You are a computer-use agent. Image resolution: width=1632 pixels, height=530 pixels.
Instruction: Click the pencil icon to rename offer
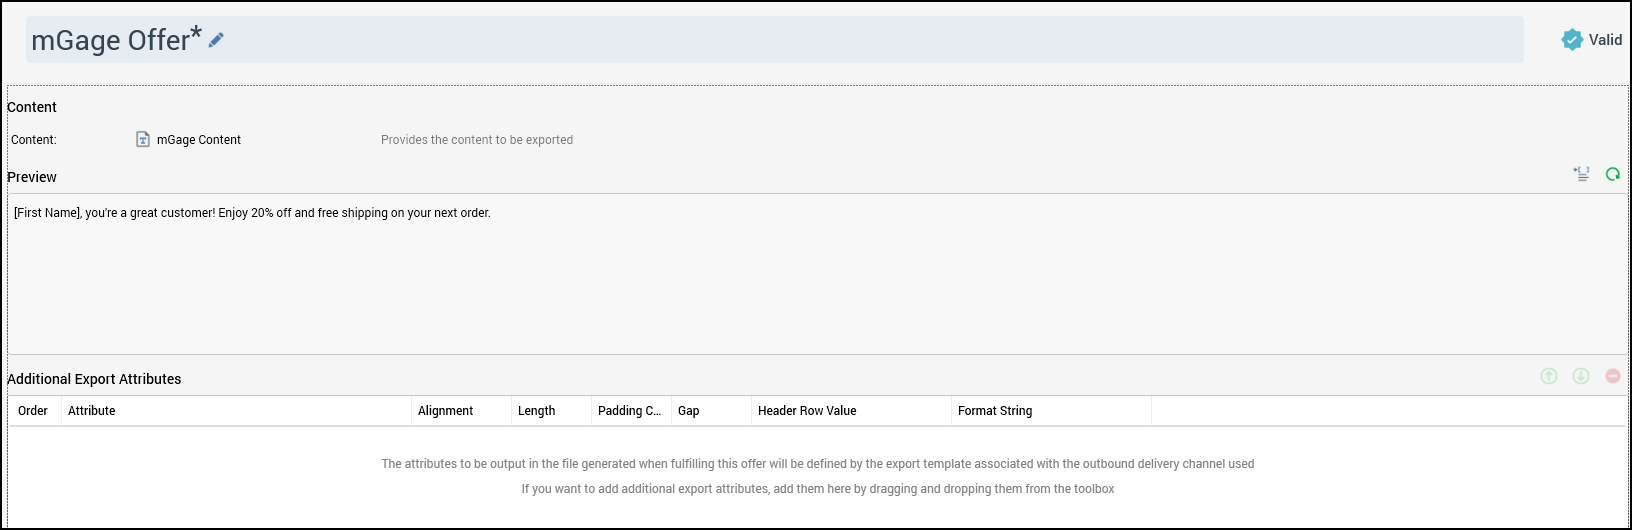point(216,40)
